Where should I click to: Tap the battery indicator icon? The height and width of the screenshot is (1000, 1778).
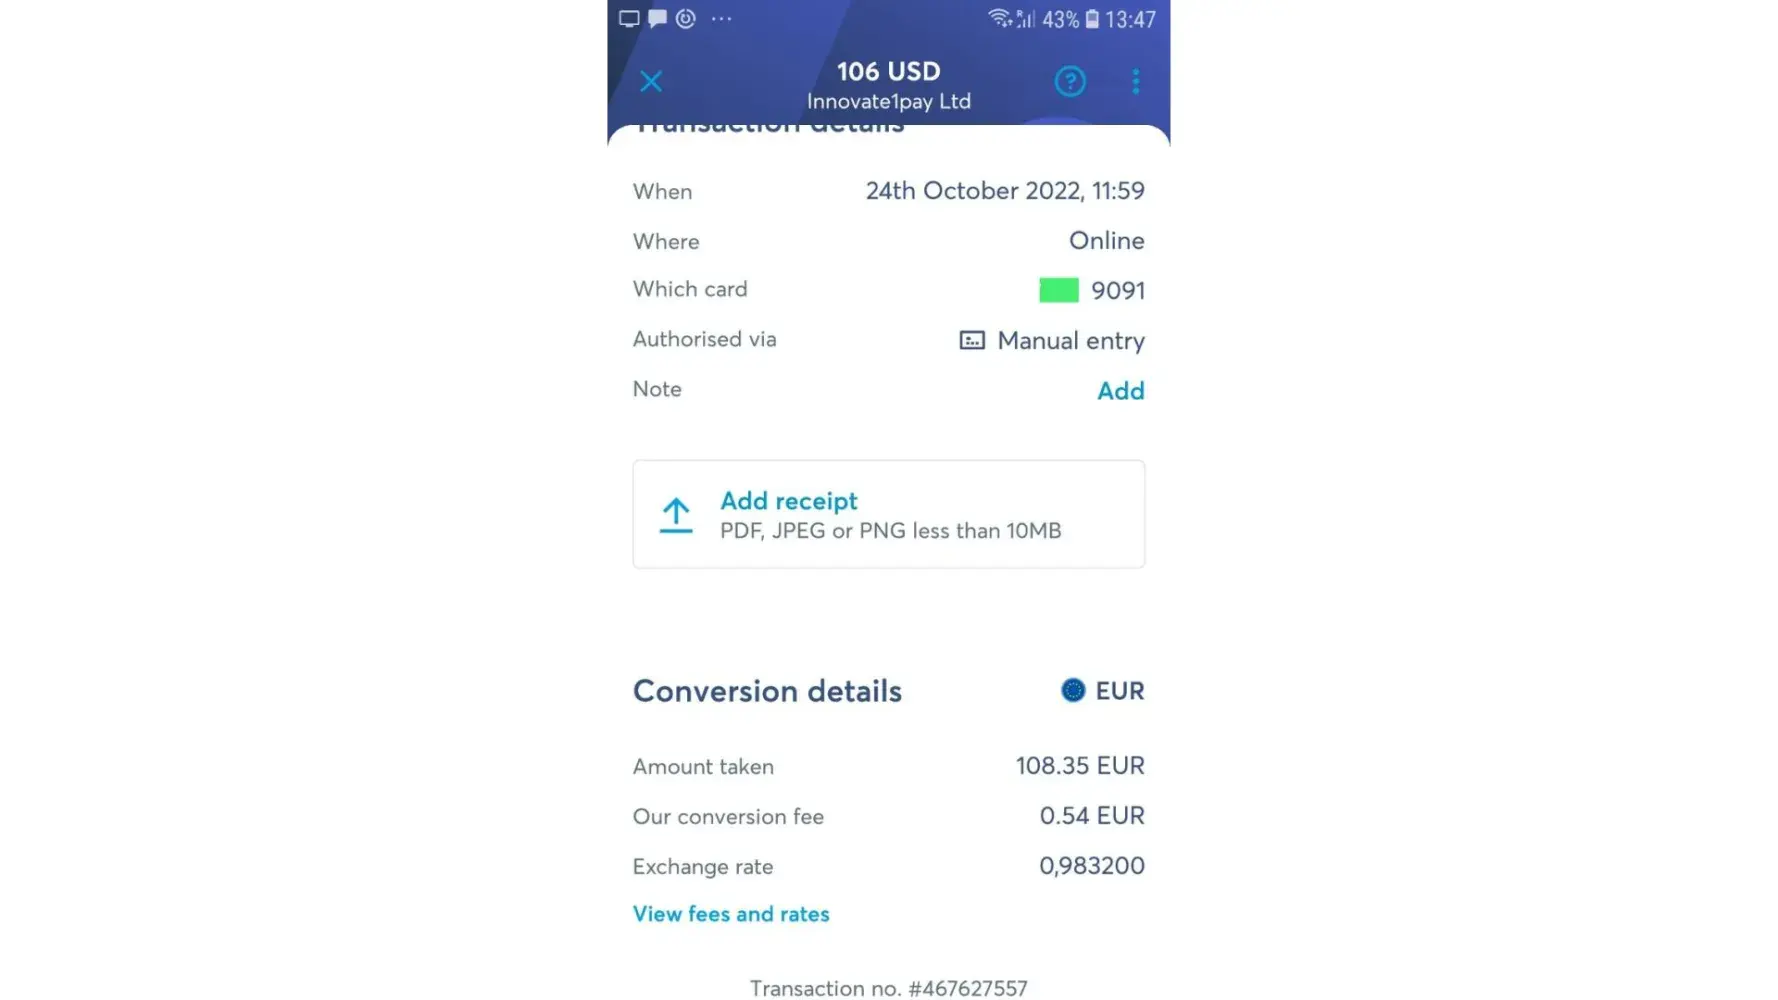pos(1092,19)
